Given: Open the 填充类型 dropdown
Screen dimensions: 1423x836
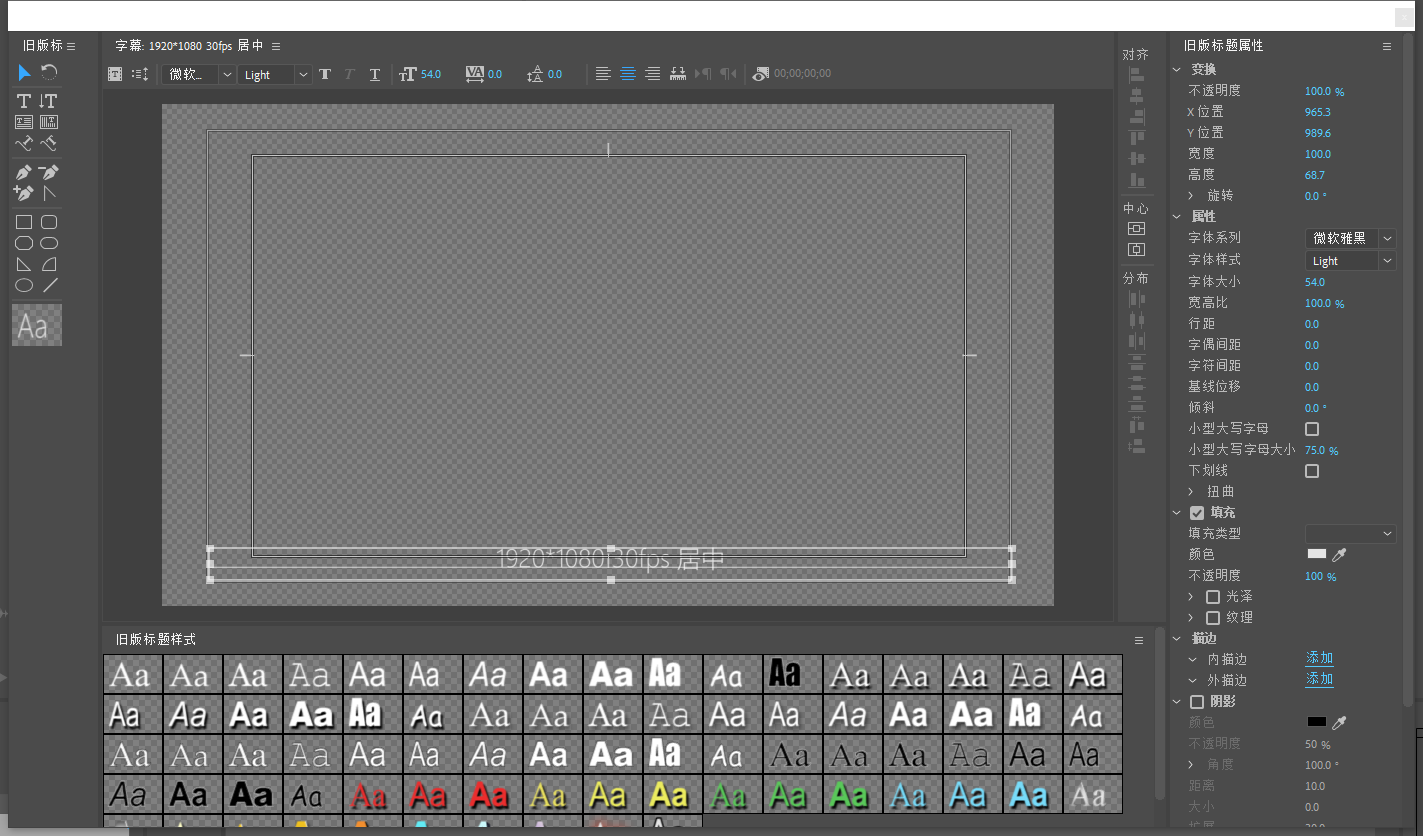Looking at the screenshot, I should coord(1350,534).
